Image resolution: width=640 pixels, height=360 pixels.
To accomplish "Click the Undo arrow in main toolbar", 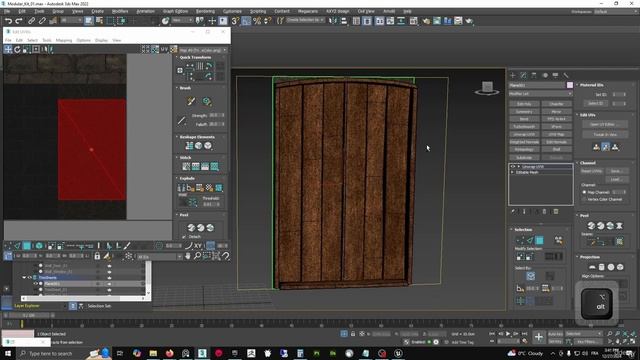I will point(8,21).
